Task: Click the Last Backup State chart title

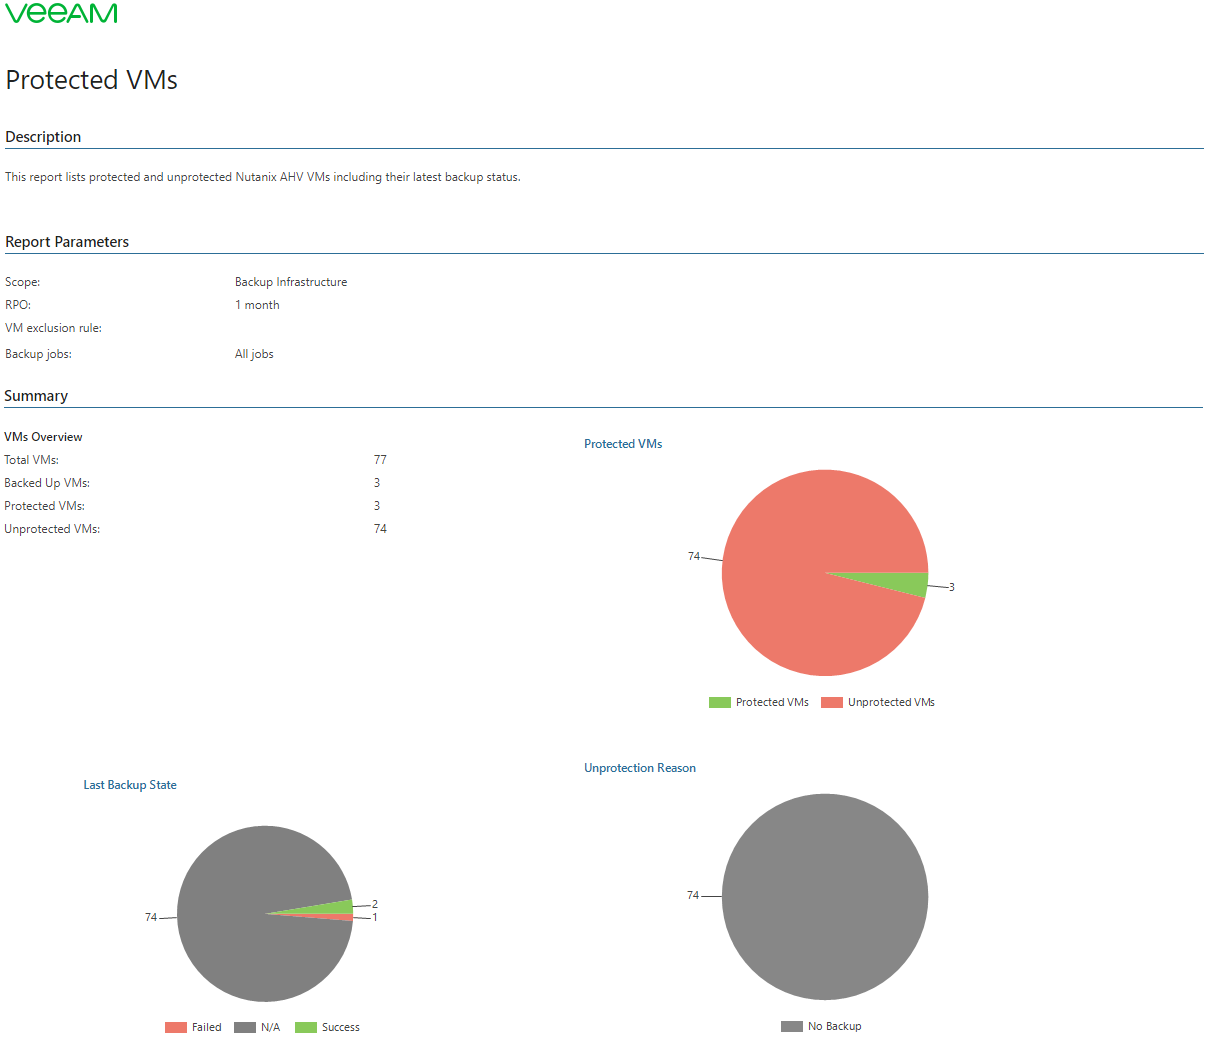Action: [130, 785]
